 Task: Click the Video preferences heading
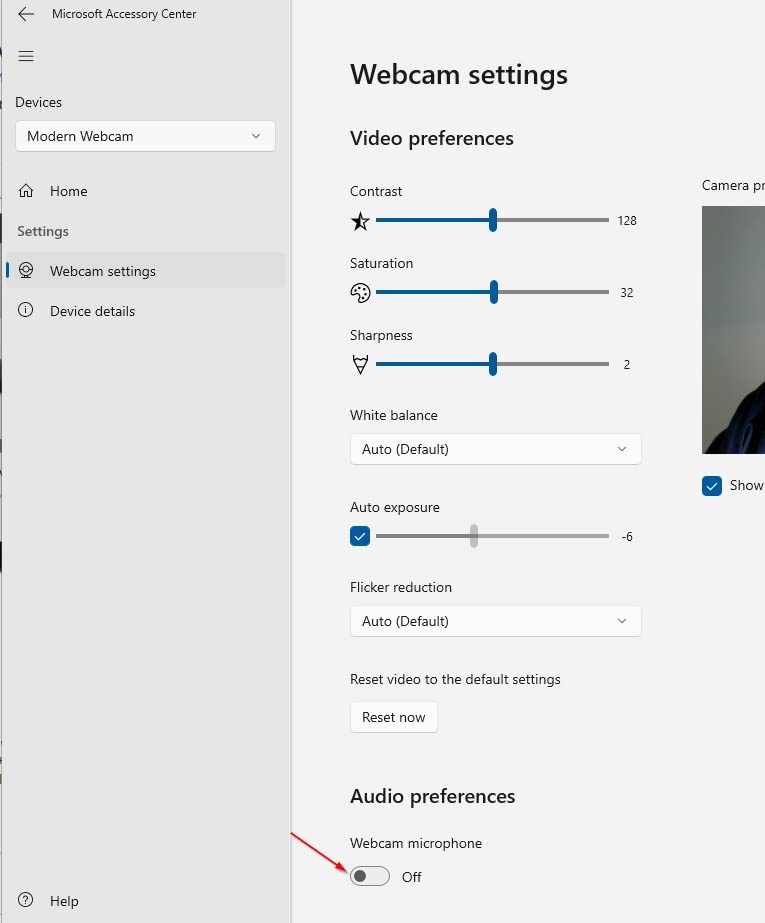[x=431, y=138]
